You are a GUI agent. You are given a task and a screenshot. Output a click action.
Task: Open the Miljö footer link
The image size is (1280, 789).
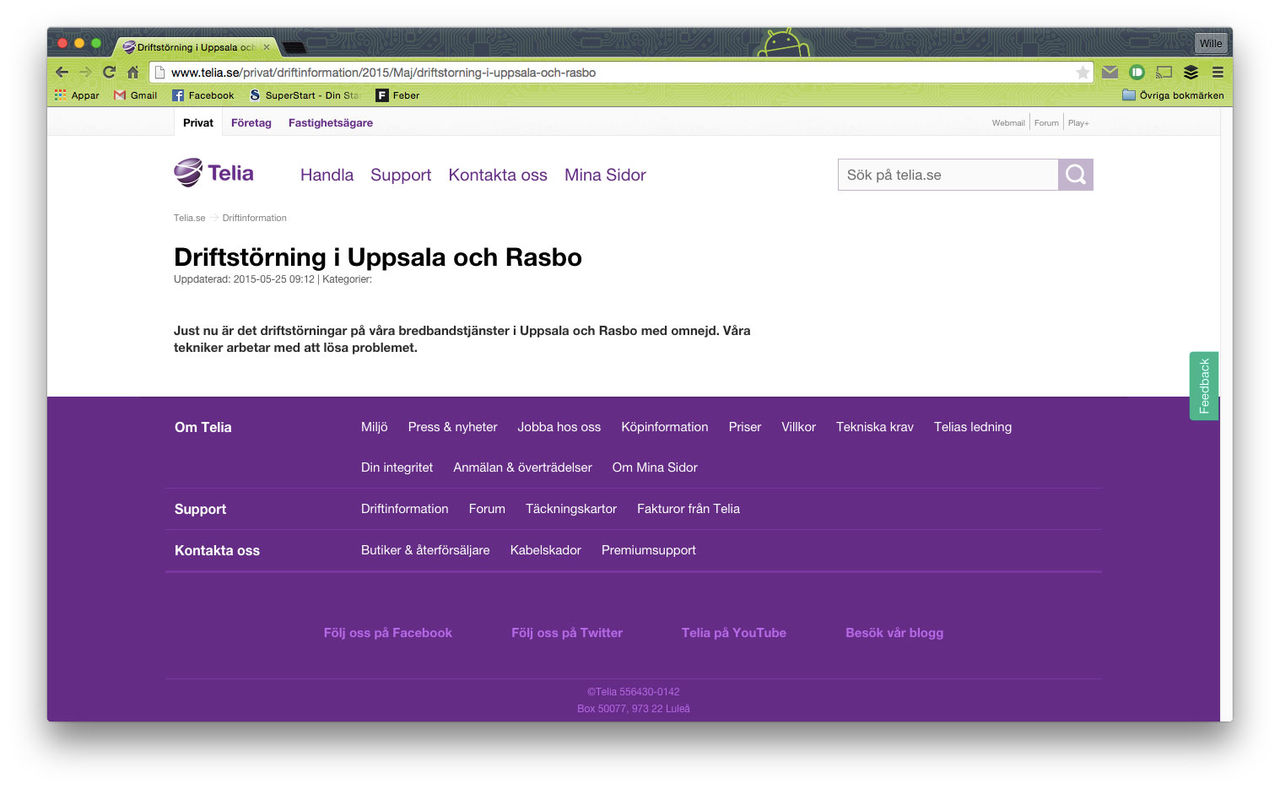(x=374, y=427)
